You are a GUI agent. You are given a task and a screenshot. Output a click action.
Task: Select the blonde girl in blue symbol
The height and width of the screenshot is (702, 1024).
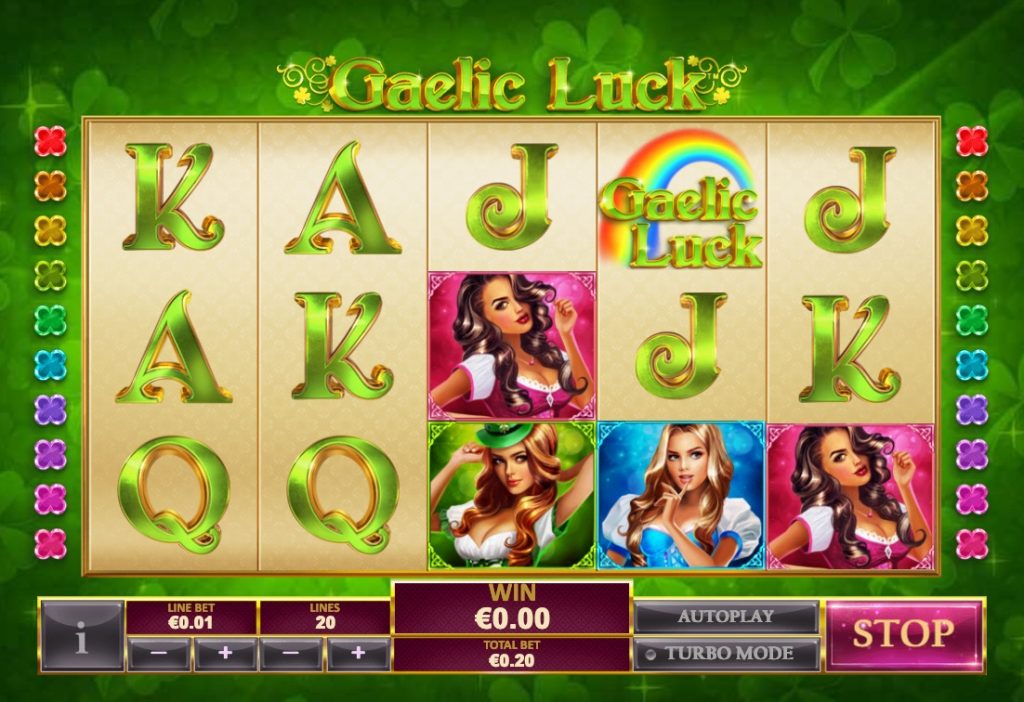tap(681, 495)
